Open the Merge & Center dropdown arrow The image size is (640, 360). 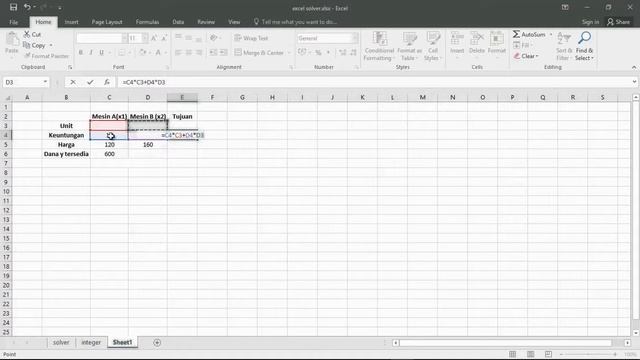[x=289, y=53]
